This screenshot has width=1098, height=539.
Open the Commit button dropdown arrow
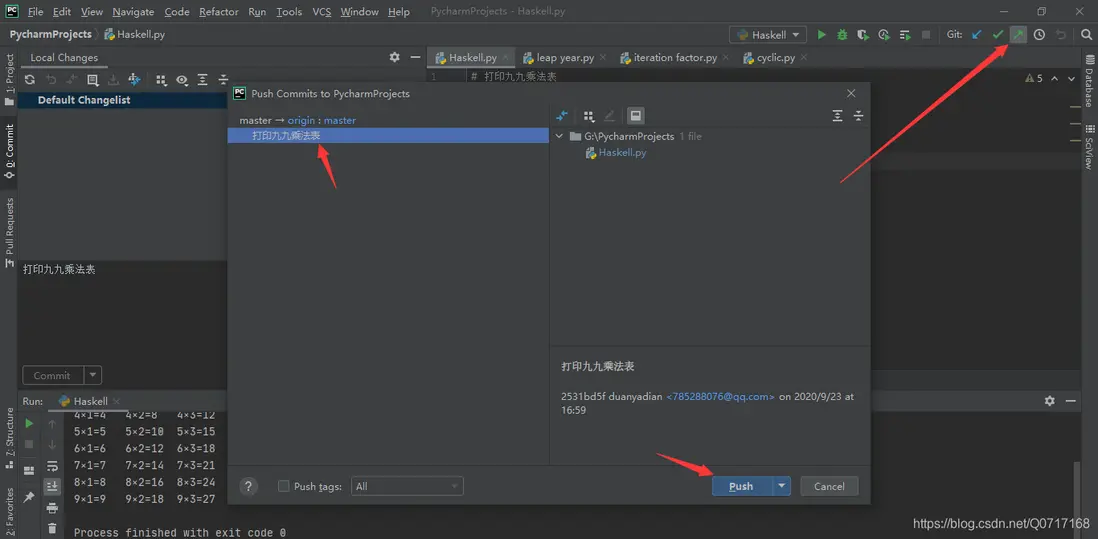point(93,375)
